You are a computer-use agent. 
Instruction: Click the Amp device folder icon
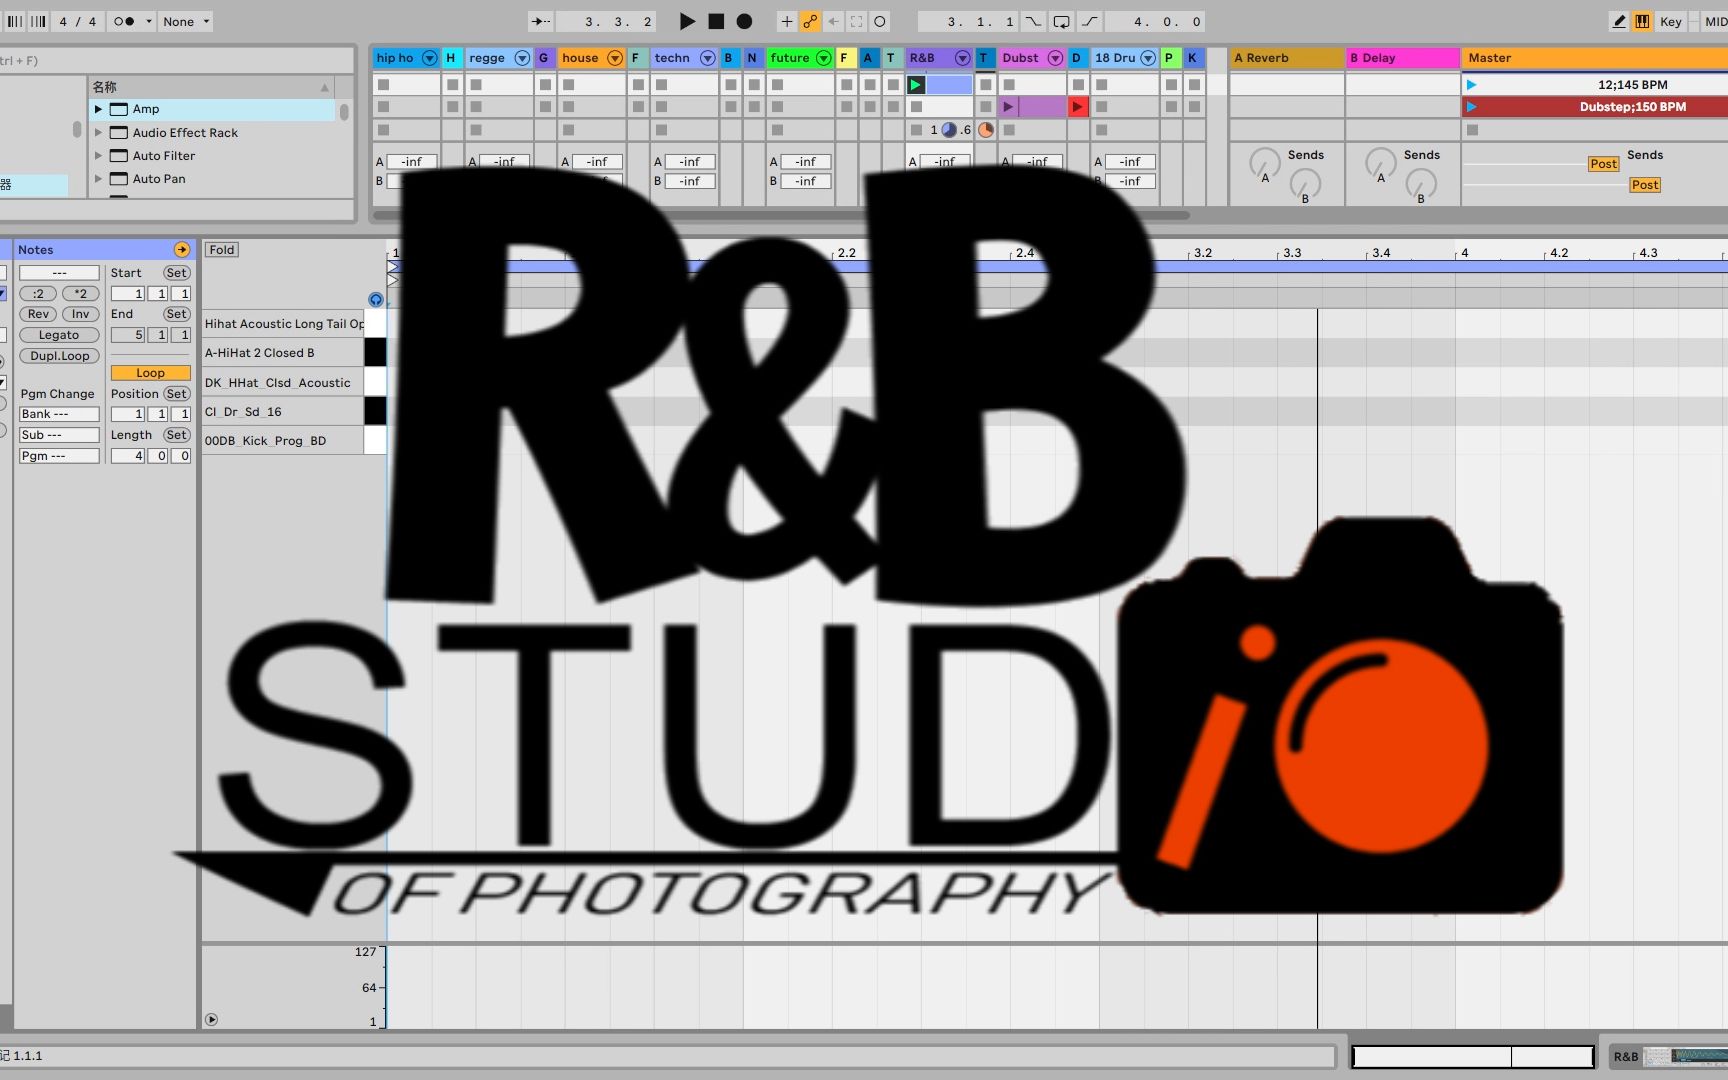click(x=119, y=109)
